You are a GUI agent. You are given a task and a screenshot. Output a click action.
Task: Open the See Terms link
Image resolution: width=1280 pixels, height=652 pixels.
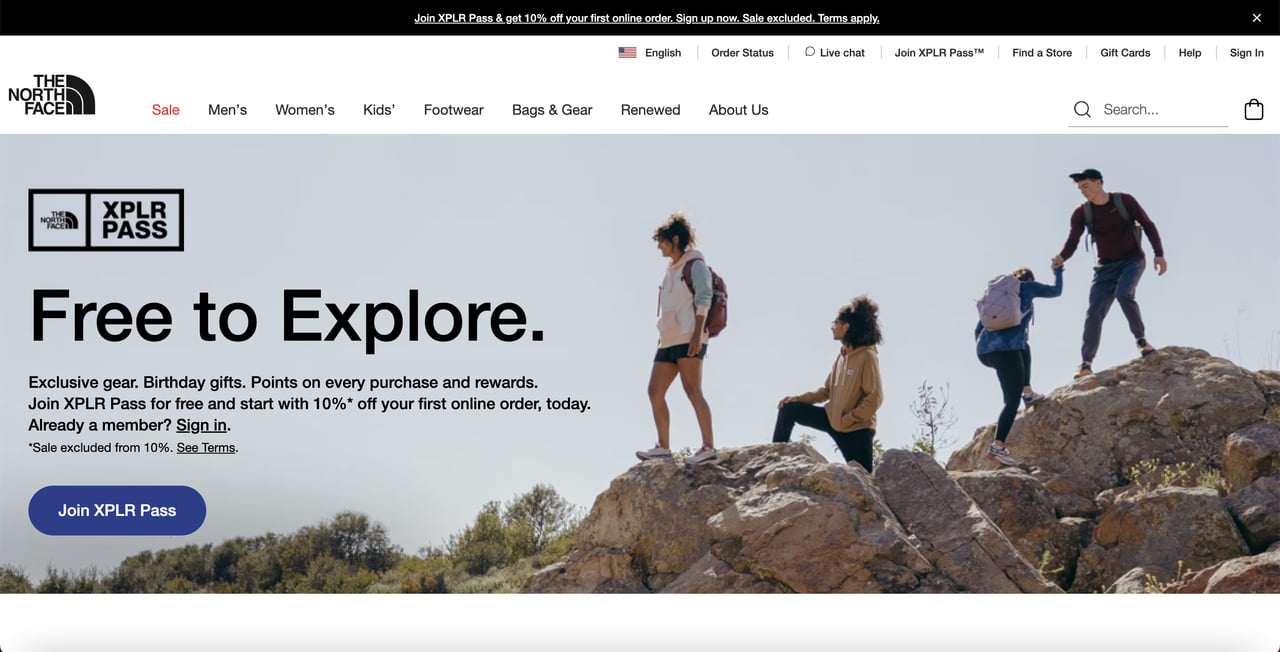tap(206, 448)
